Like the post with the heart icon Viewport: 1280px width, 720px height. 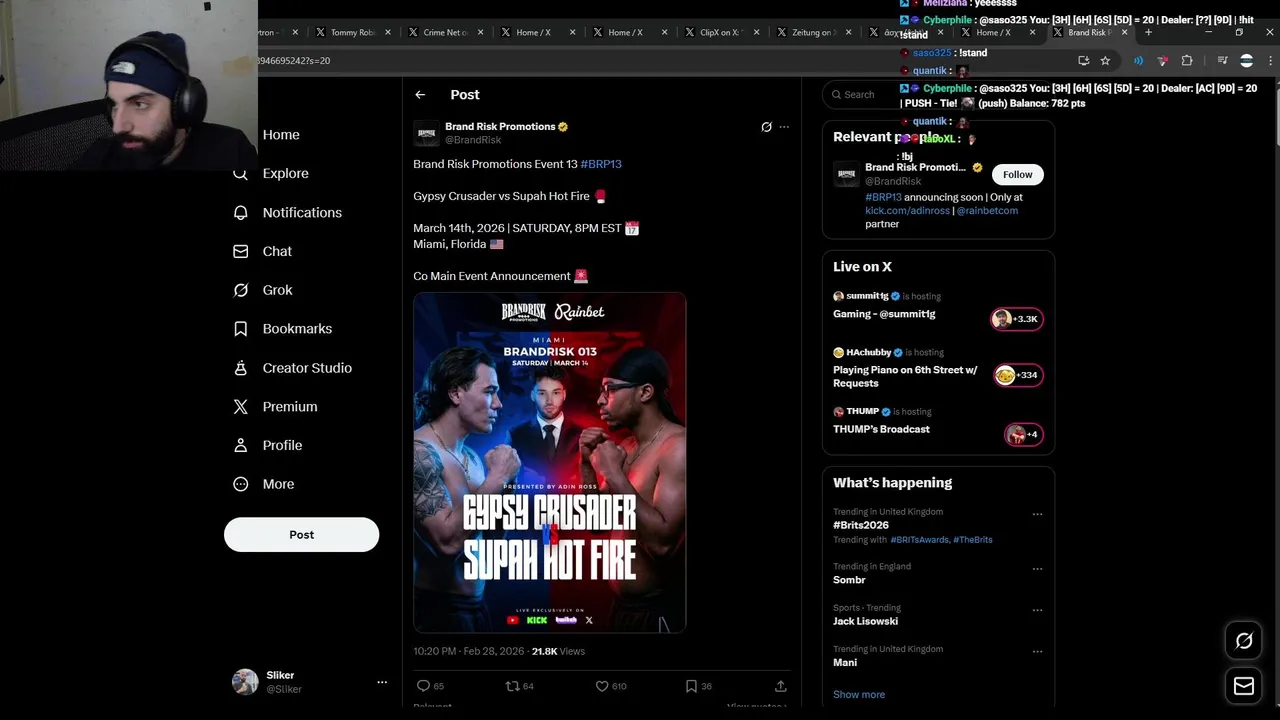click(x=602, y=686)
